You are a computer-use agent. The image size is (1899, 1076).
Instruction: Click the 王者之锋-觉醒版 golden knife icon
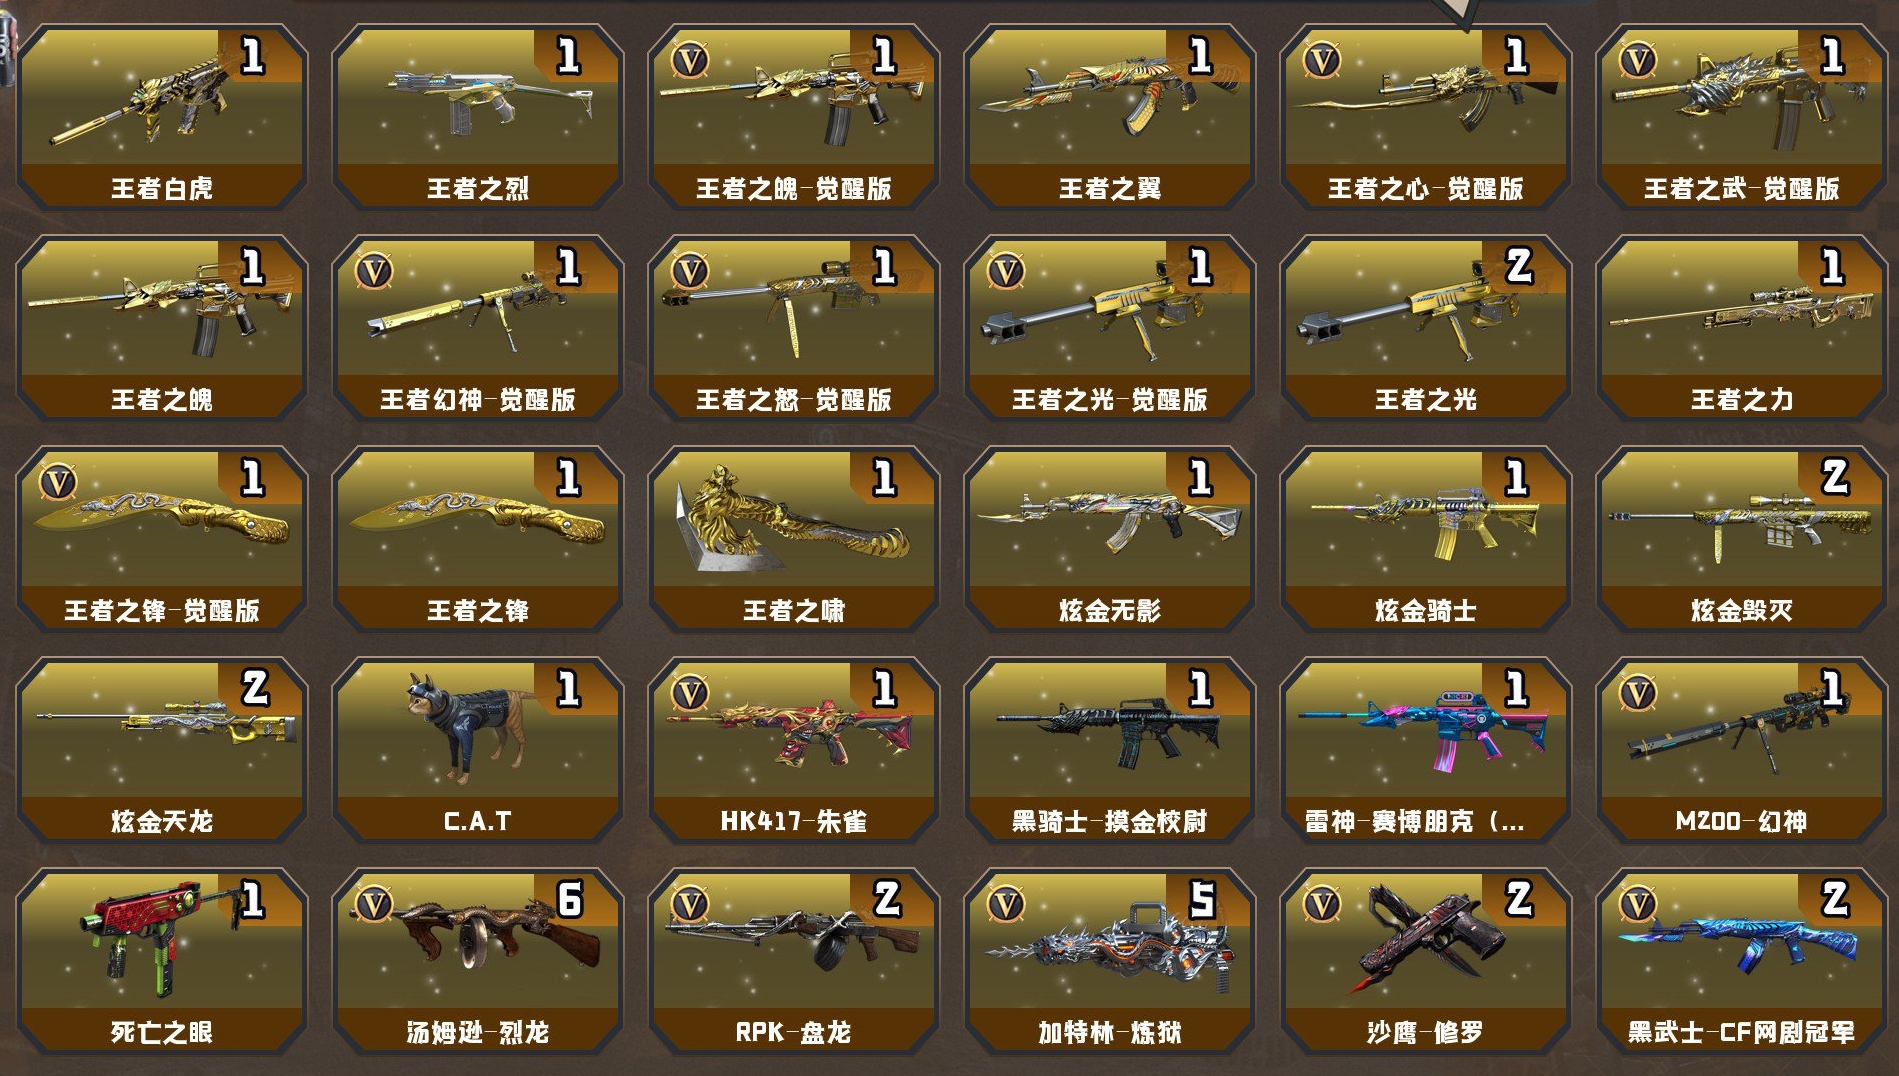pyautogui.click(x=162, y=518)
